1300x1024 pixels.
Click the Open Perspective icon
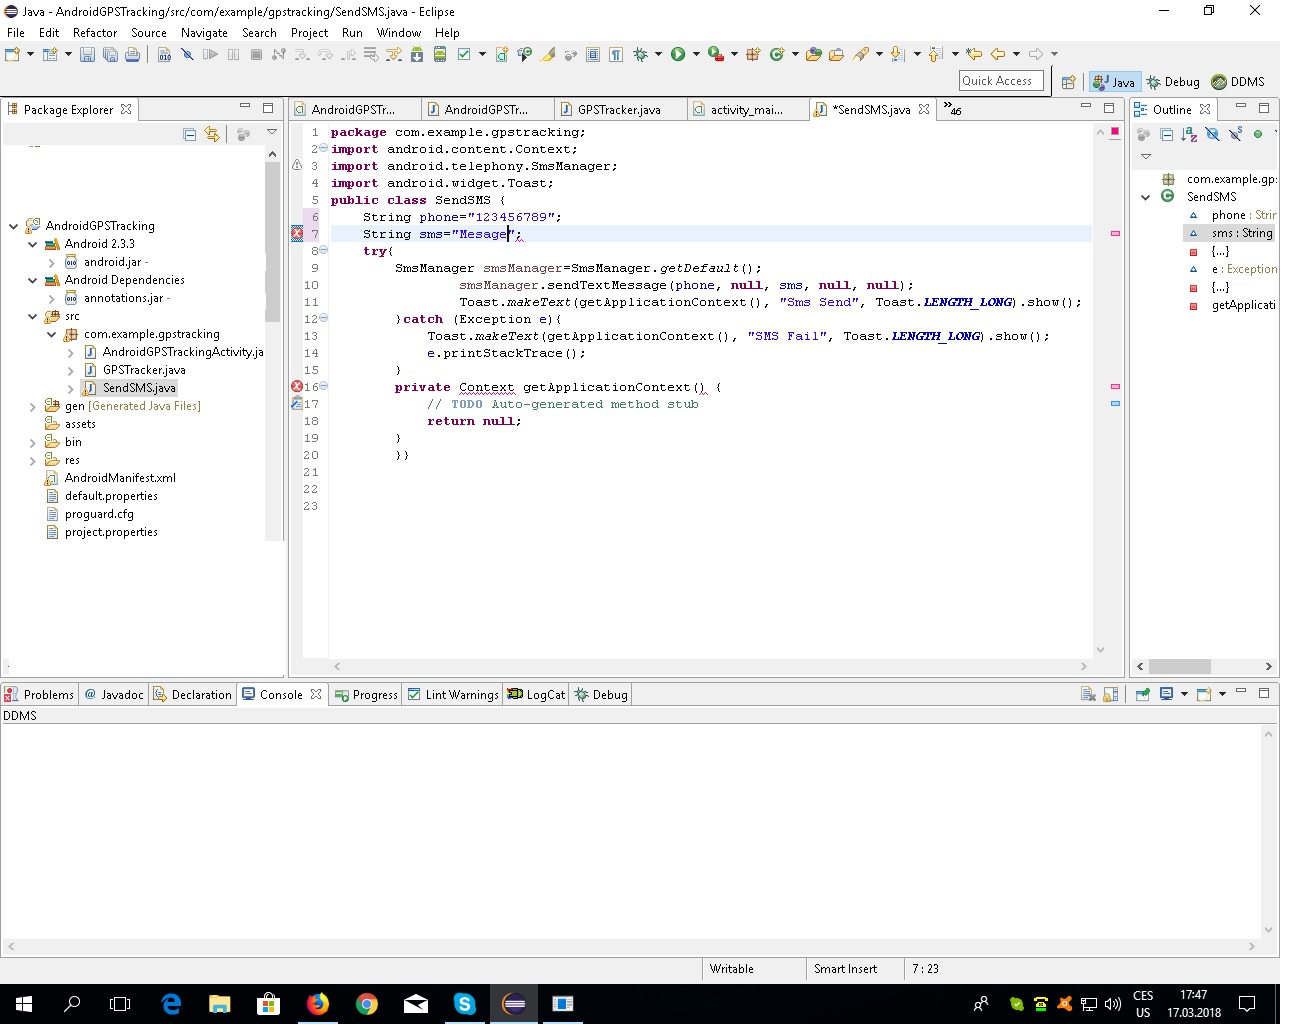1068,82
